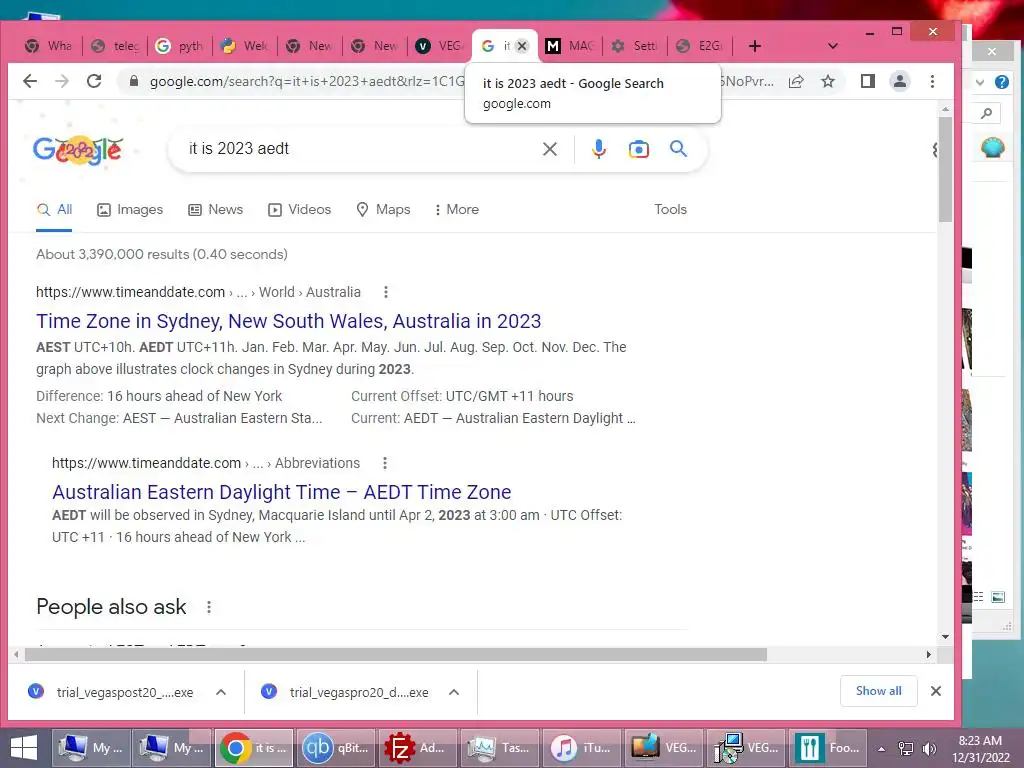Viewport: 1024px width, 768px height.
Task: Clear the search box with X
Action: (550, 149)
